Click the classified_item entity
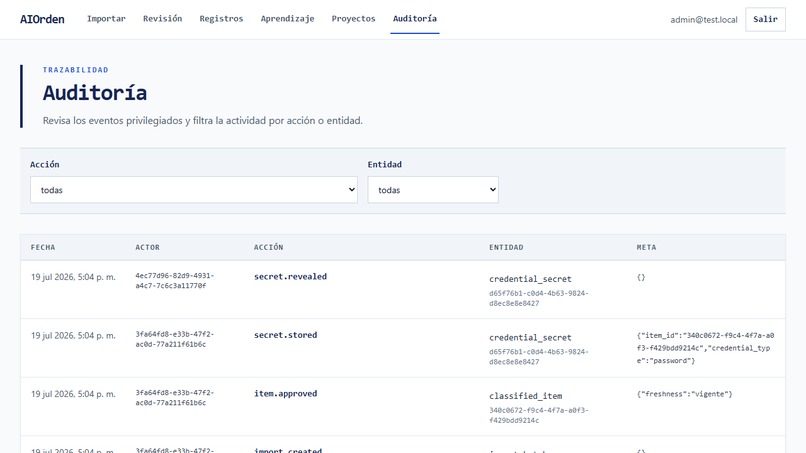The image size is (806, 453). (525, 396)
